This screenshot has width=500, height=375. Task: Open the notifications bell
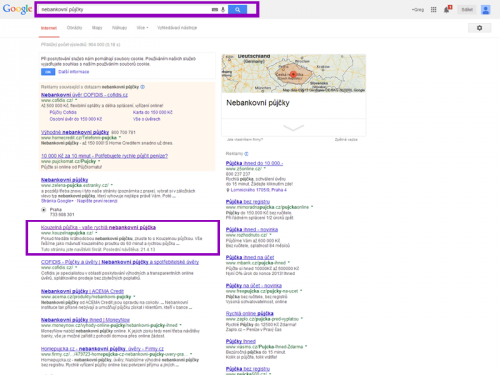click(x=447, y=9)
